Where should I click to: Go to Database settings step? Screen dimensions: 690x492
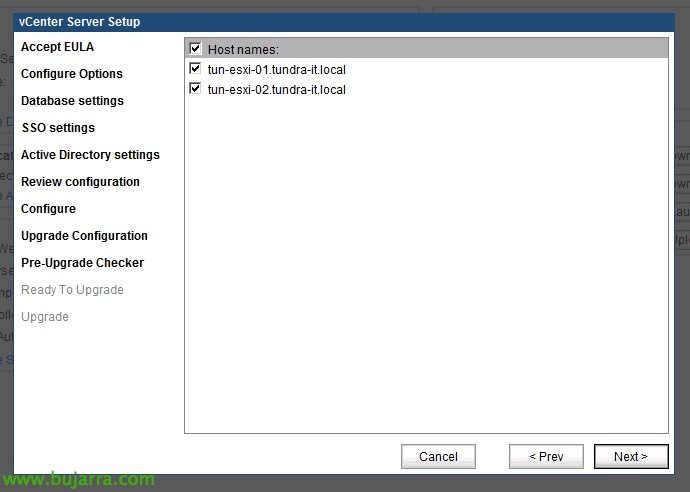click(72, 101)
